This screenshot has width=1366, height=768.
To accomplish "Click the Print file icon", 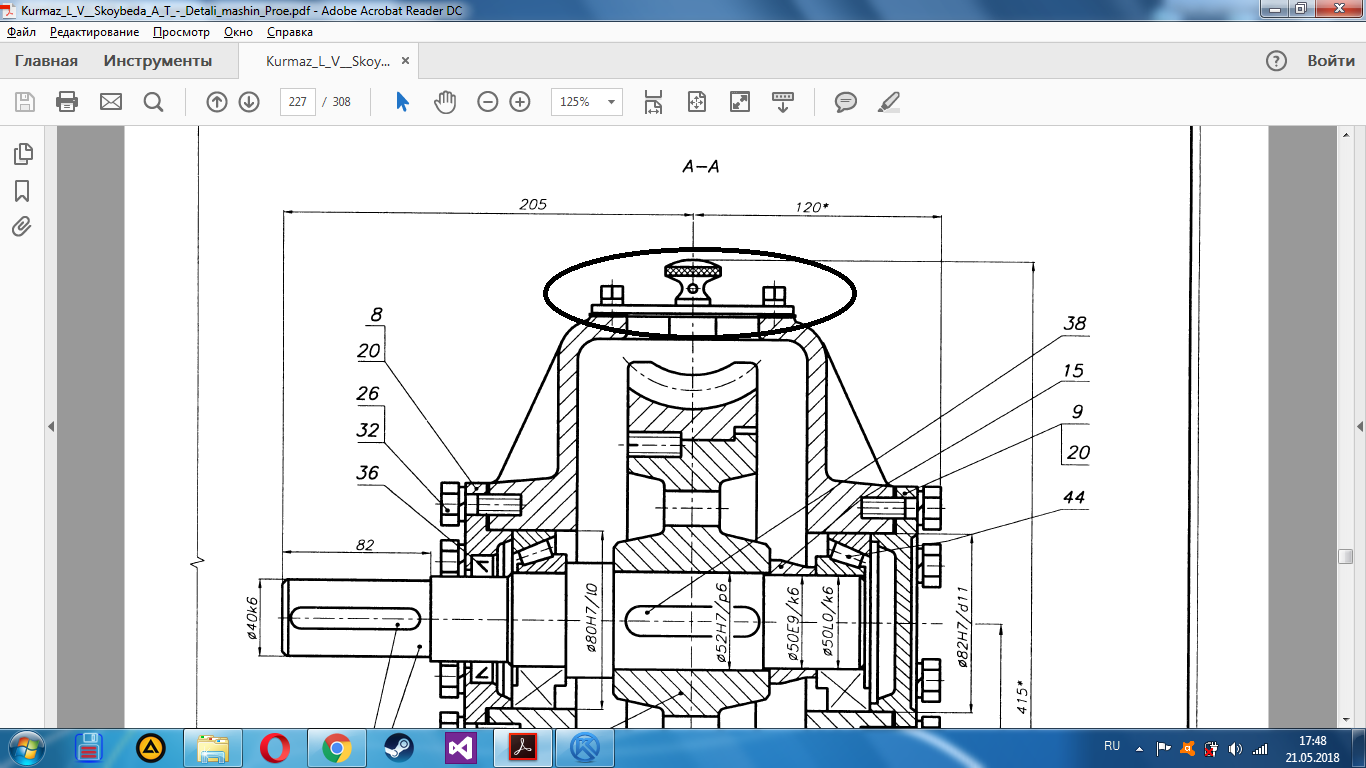I will [x=67, y=102].
